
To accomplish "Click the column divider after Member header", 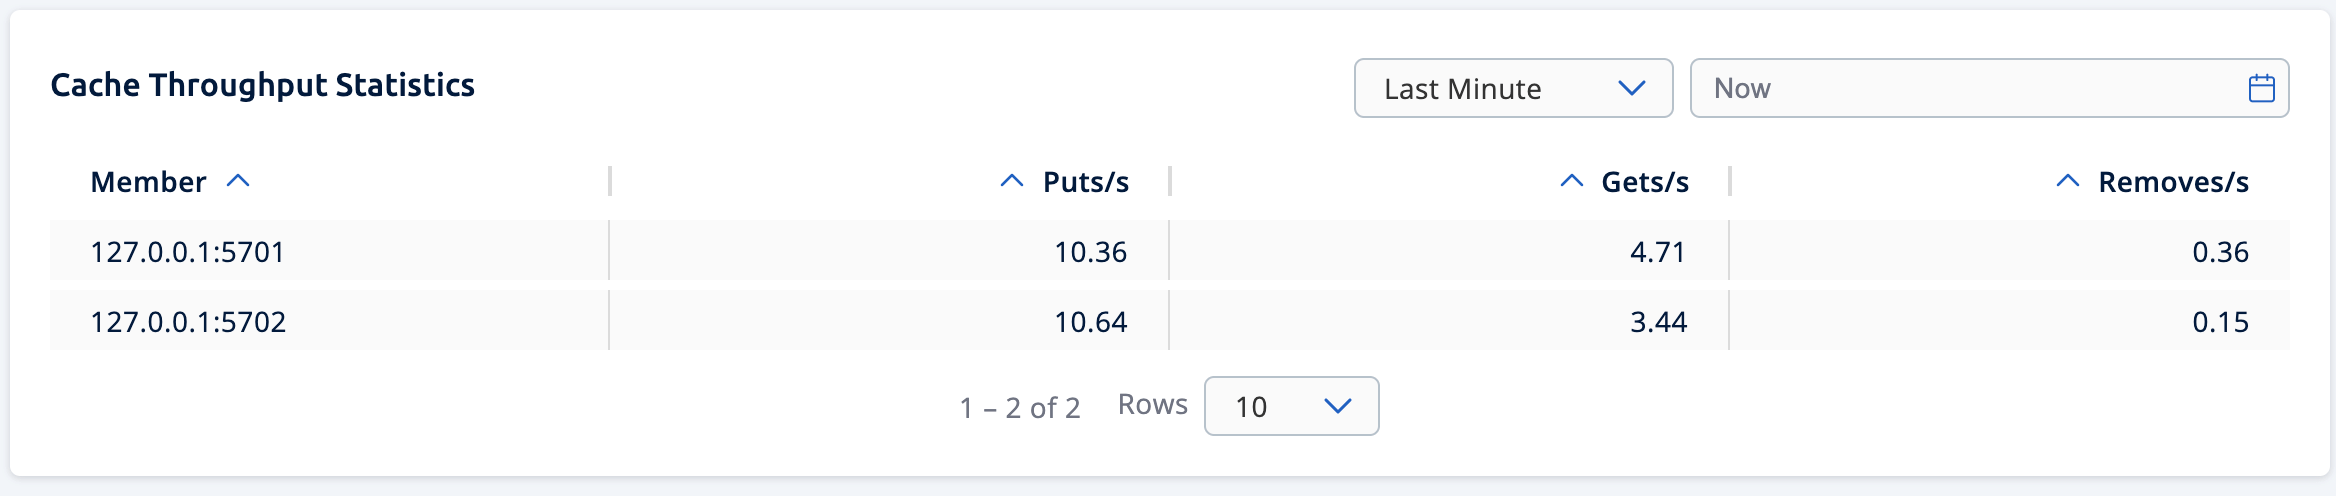I will [610, 181].
